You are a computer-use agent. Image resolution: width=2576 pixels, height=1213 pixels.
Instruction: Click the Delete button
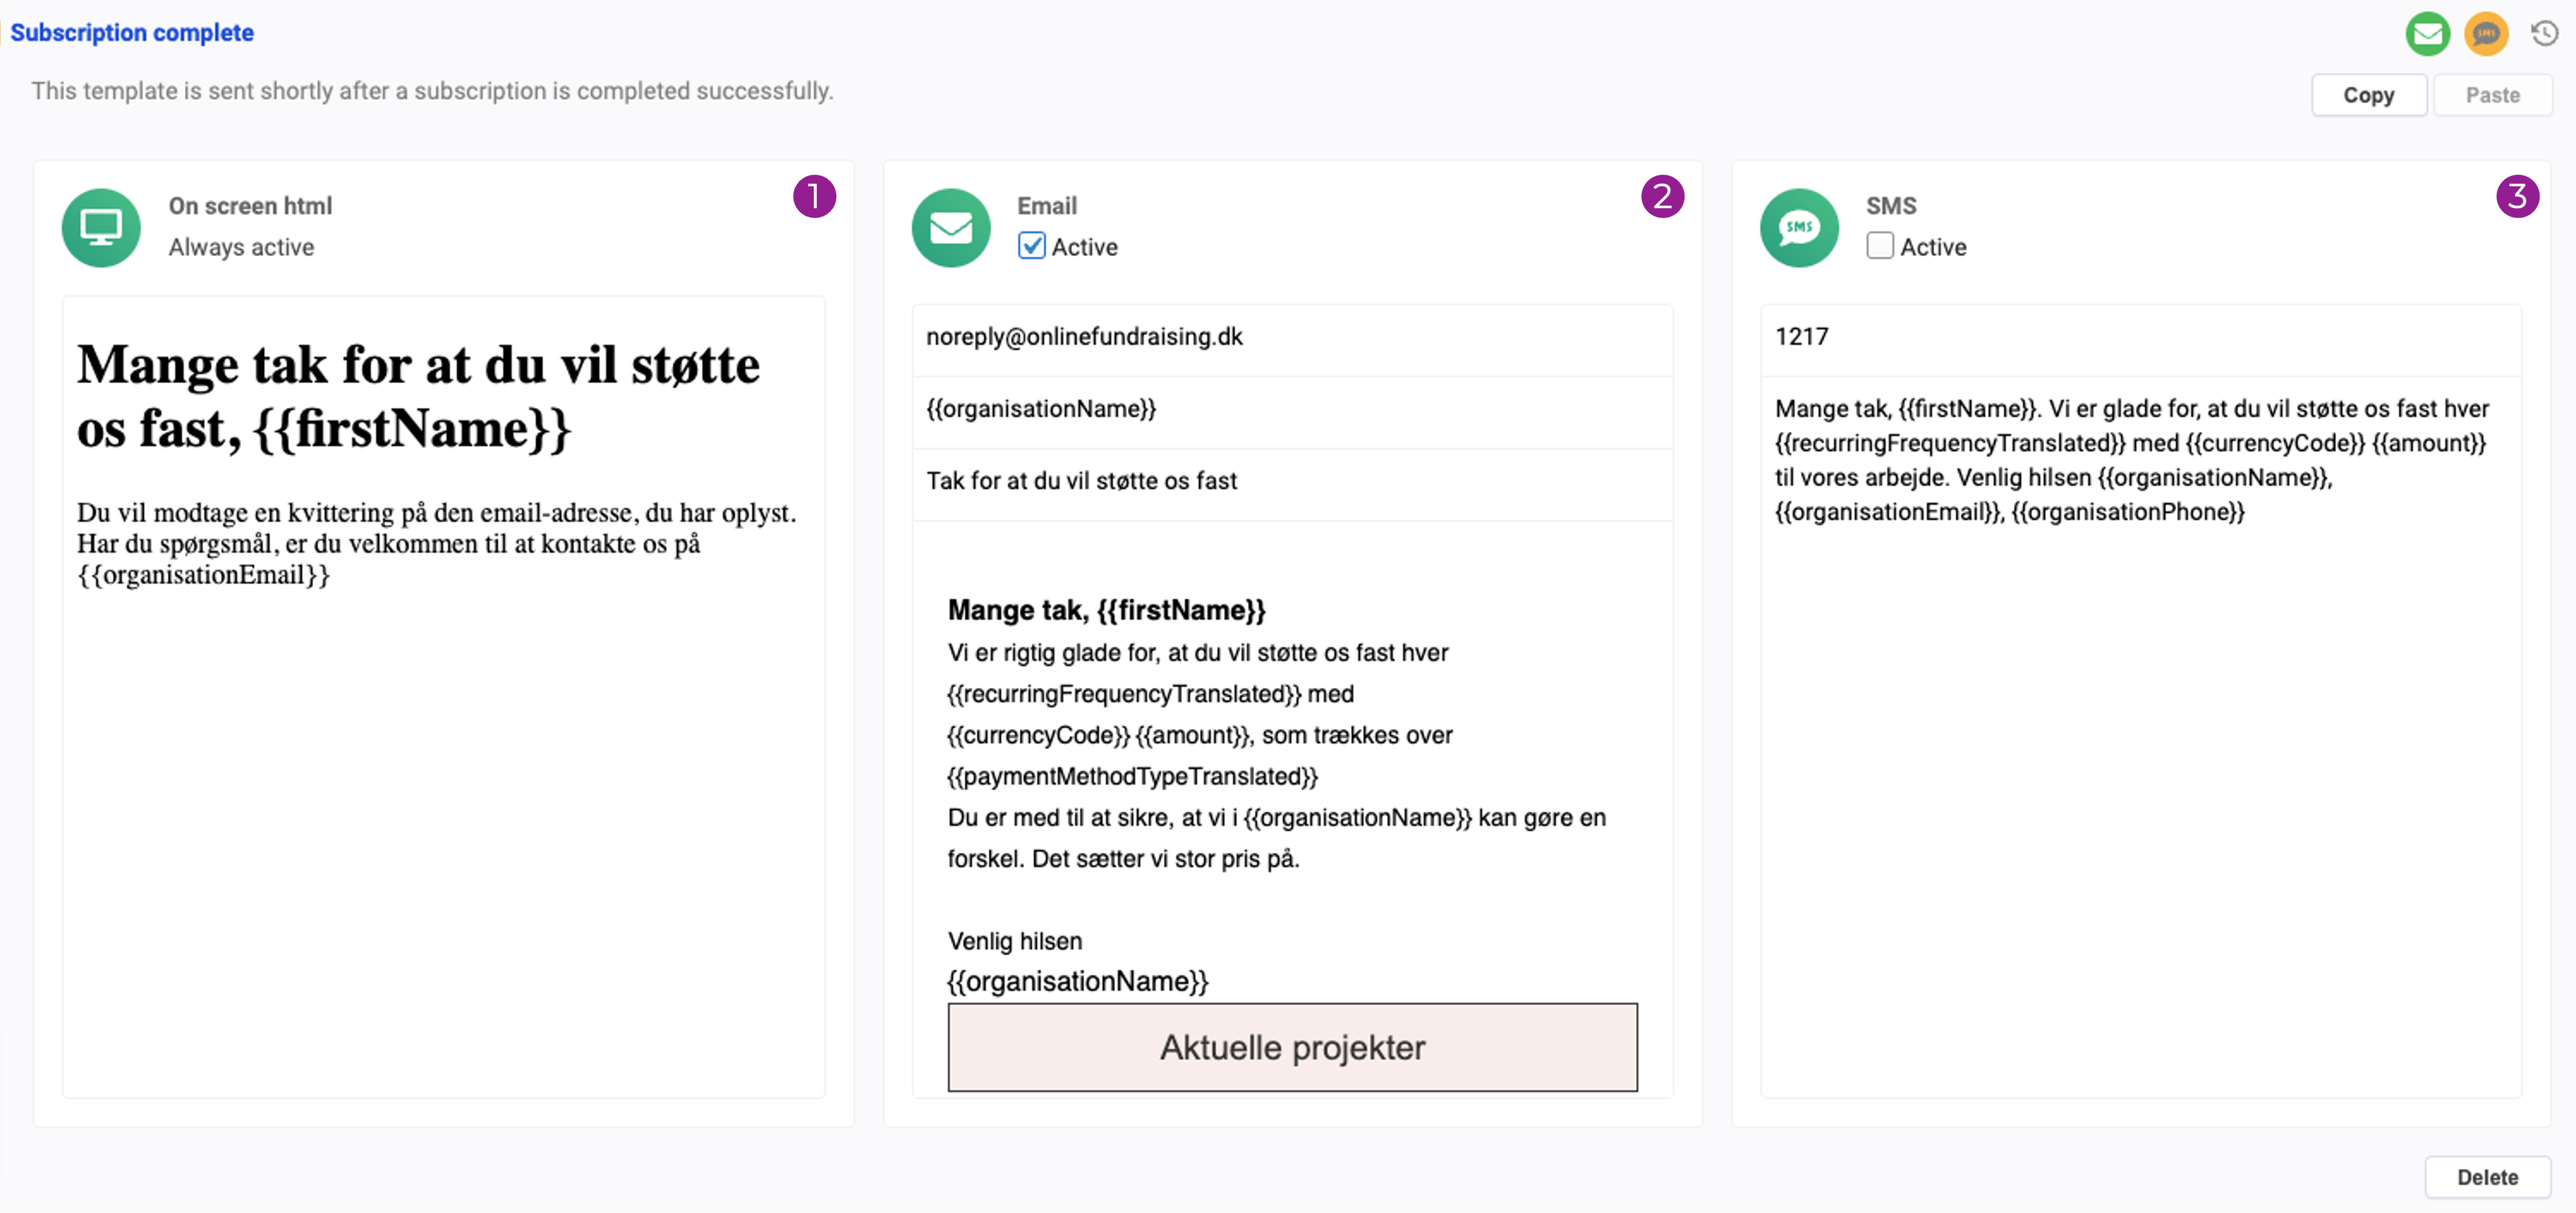[x=2487, y=1177]
